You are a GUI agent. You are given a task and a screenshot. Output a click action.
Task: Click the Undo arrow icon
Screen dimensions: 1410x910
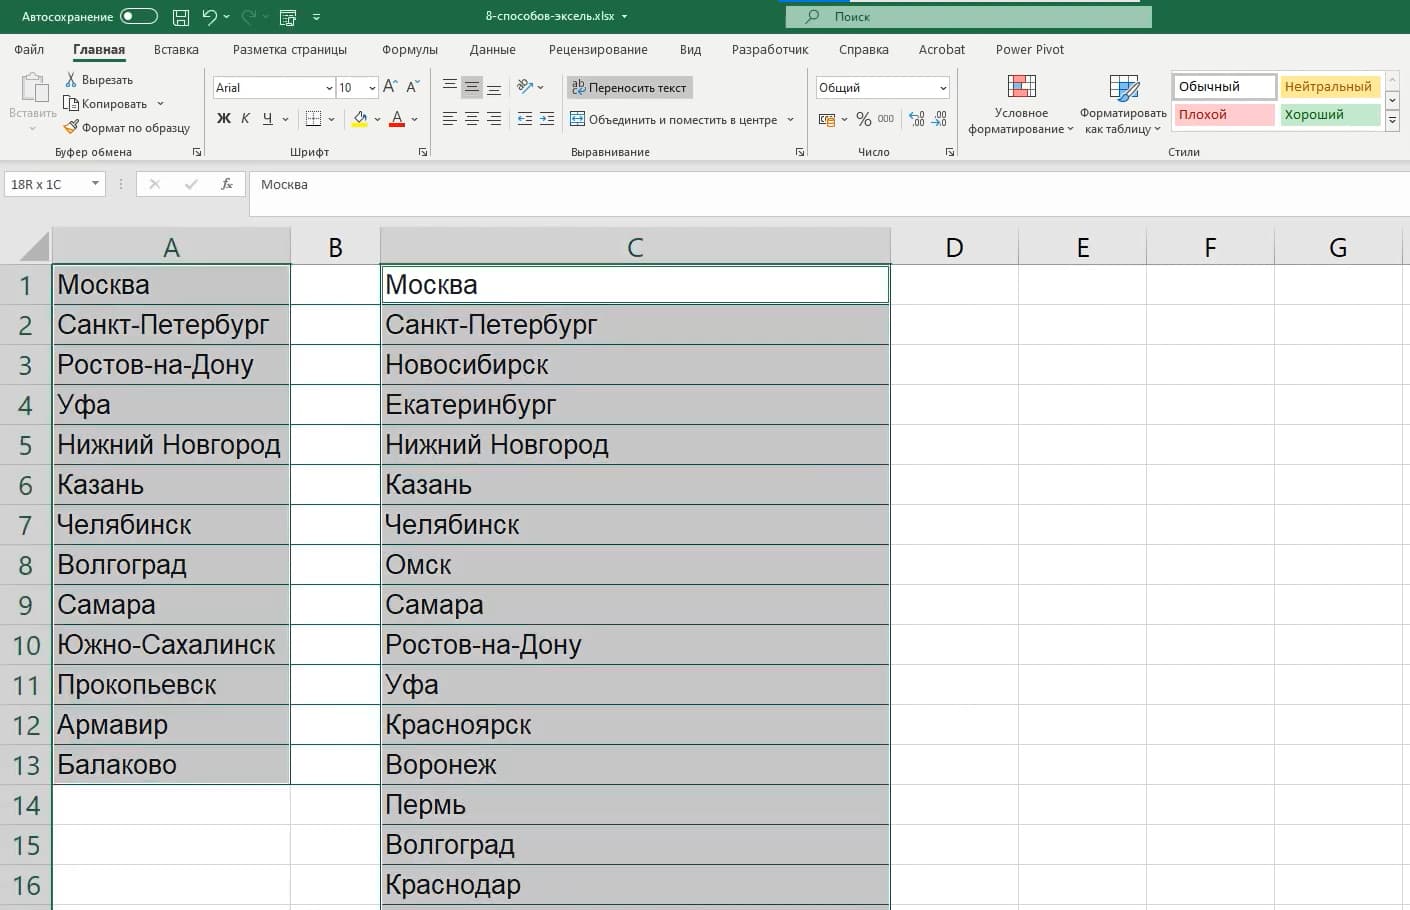click(210, 17)
